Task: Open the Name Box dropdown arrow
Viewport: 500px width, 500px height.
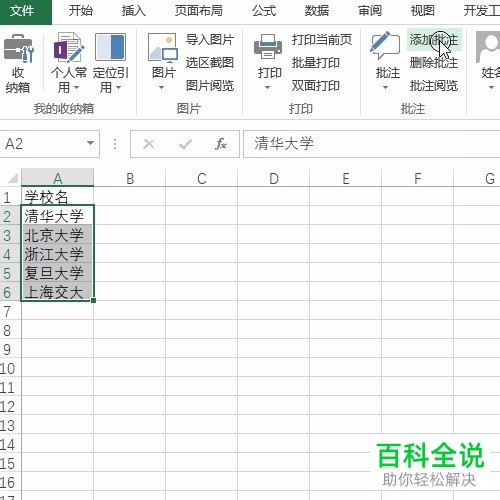Action: pos(90,143)
